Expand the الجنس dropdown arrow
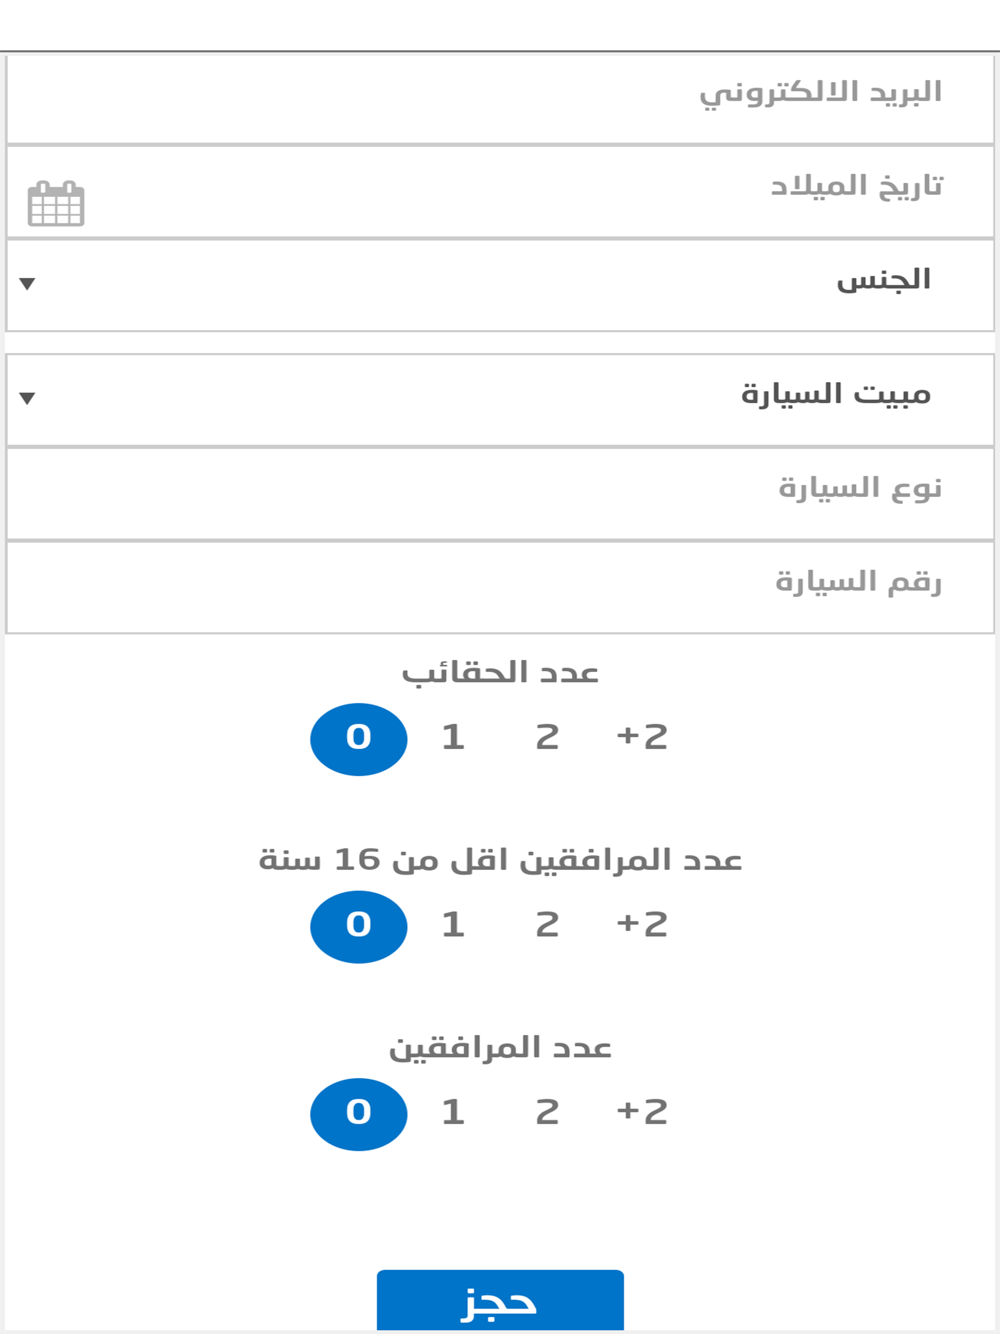The height and width of the screenshot is (1334, 1000). (27, 284)
